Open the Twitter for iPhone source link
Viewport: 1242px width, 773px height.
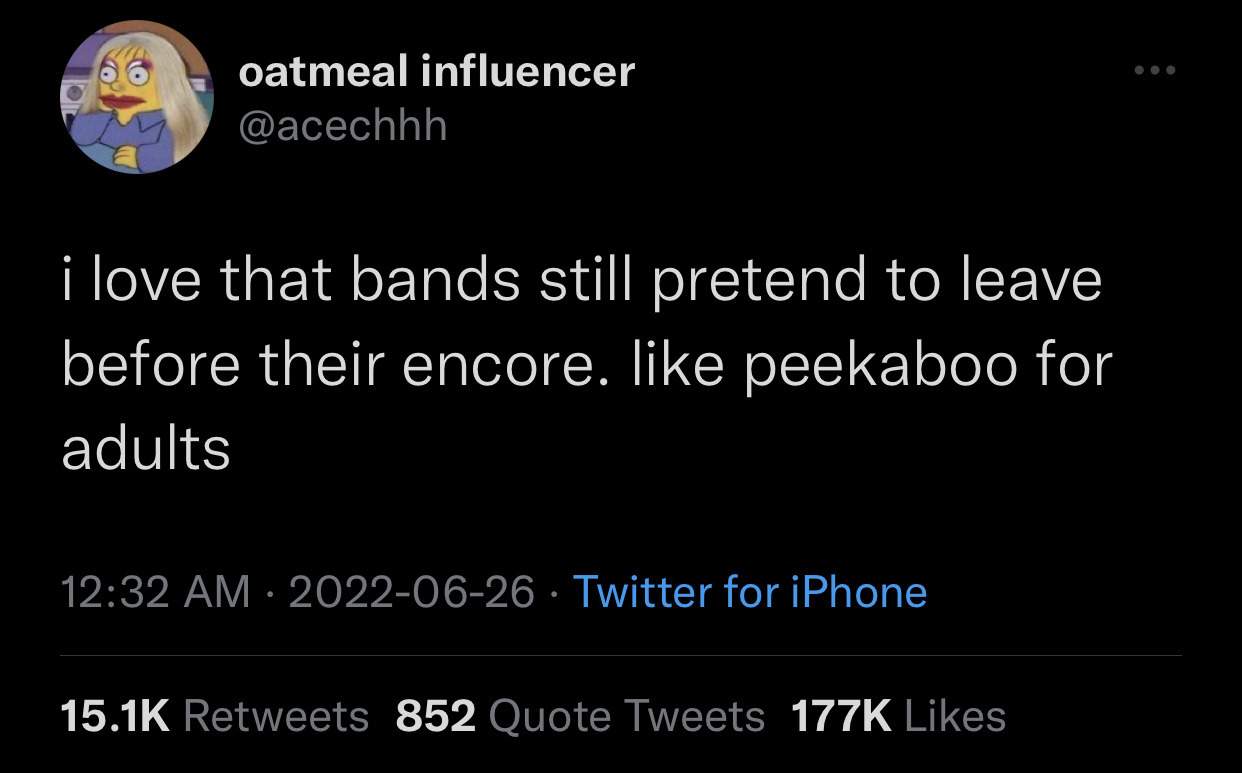[x=750, y=592]
